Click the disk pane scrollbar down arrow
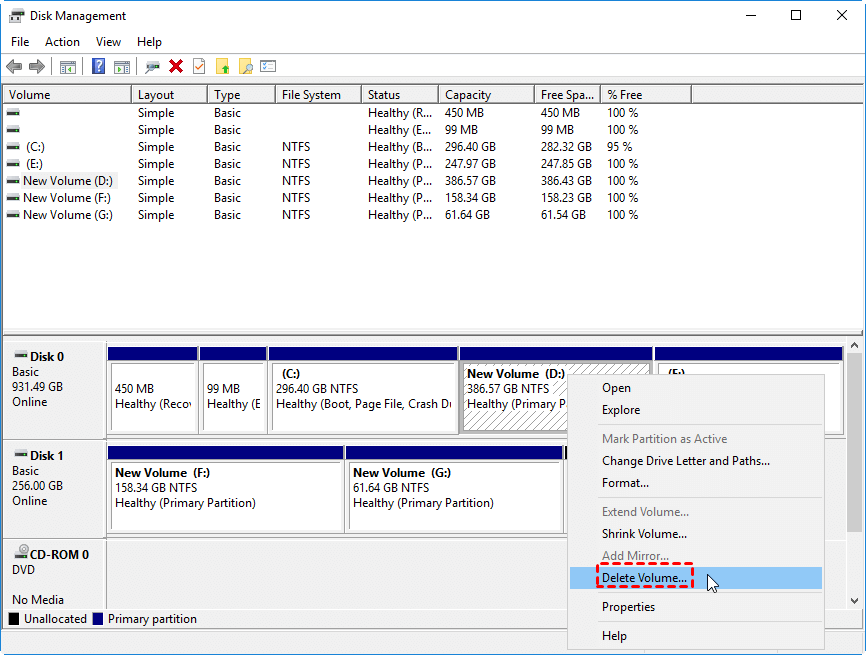 tap(854, 600)
